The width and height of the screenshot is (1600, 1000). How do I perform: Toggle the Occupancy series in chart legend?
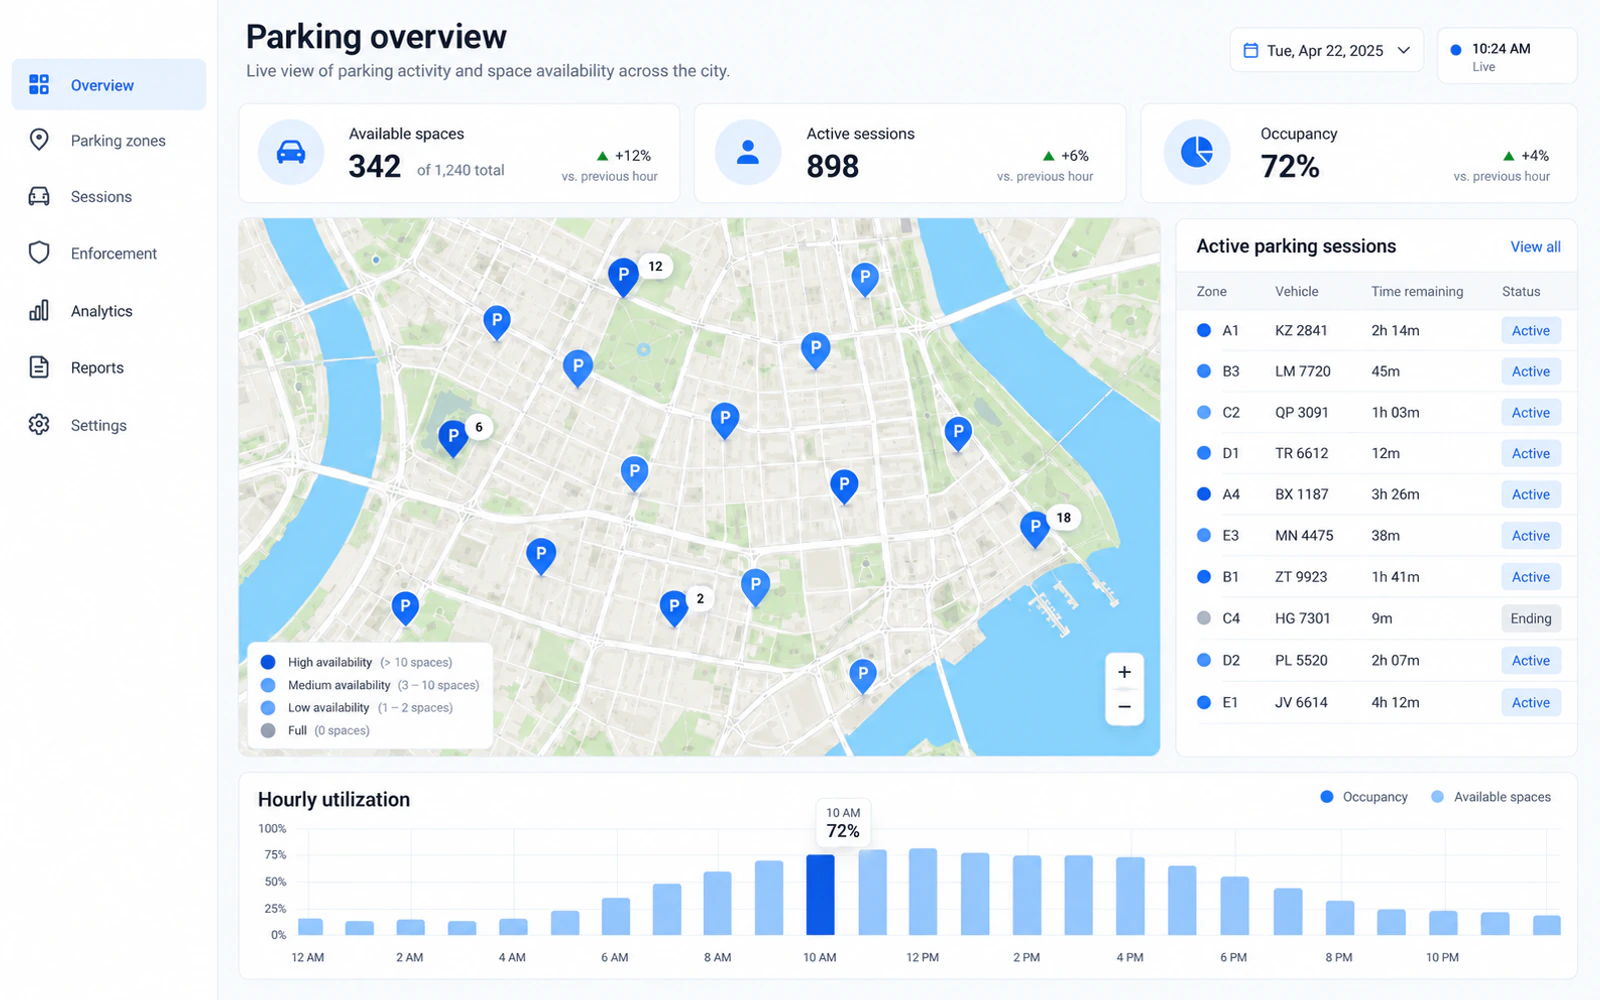click(1364, 797)
